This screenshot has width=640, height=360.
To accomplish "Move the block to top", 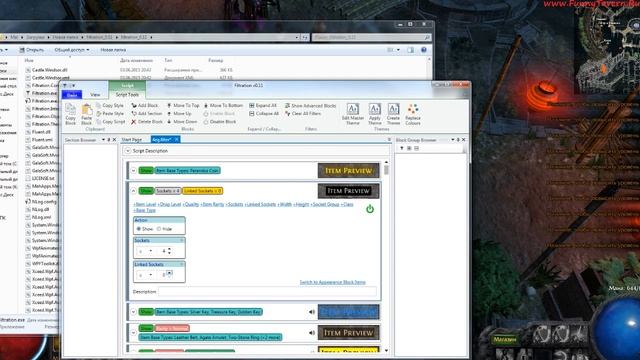I will (x=183, y=105).
